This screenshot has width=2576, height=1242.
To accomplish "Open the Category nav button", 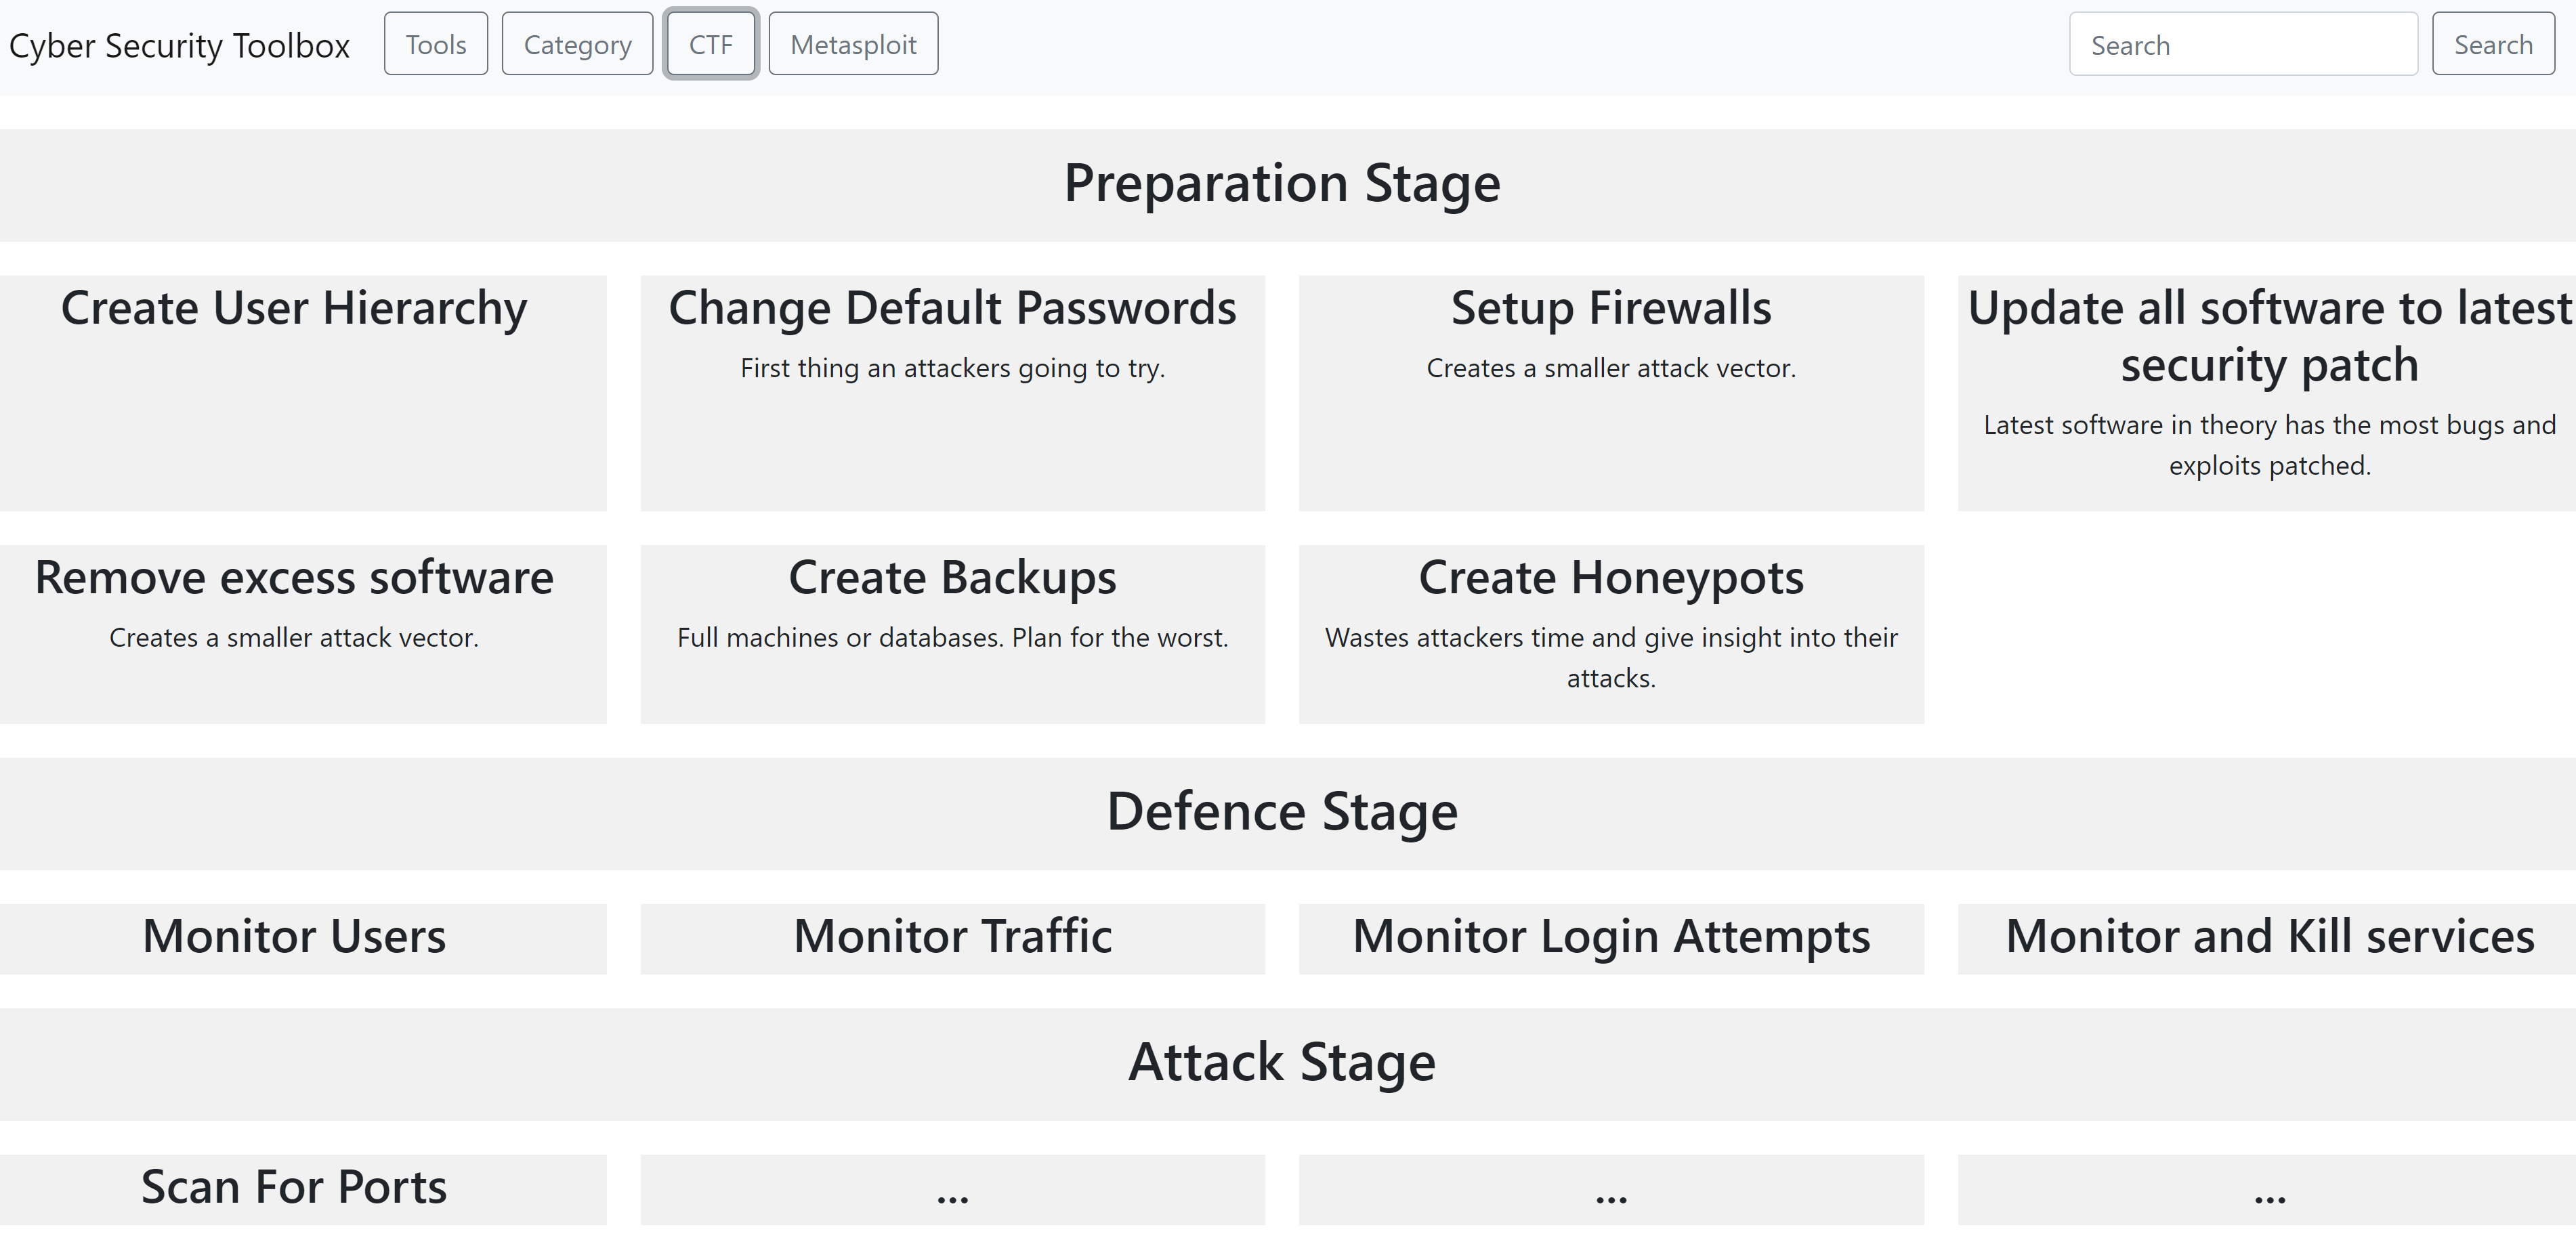I will 577,44.
